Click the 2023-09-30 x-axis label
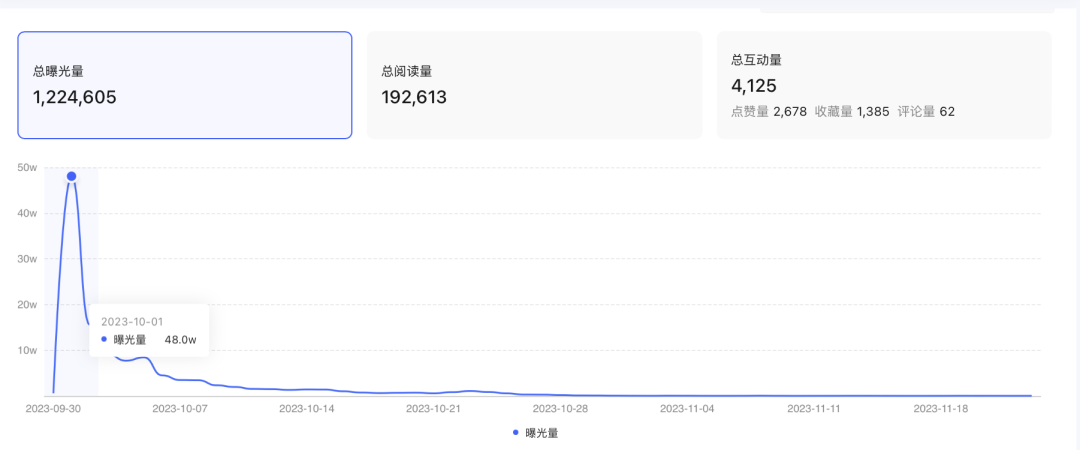Screen dimensions: 1080x450 [52, 408]
